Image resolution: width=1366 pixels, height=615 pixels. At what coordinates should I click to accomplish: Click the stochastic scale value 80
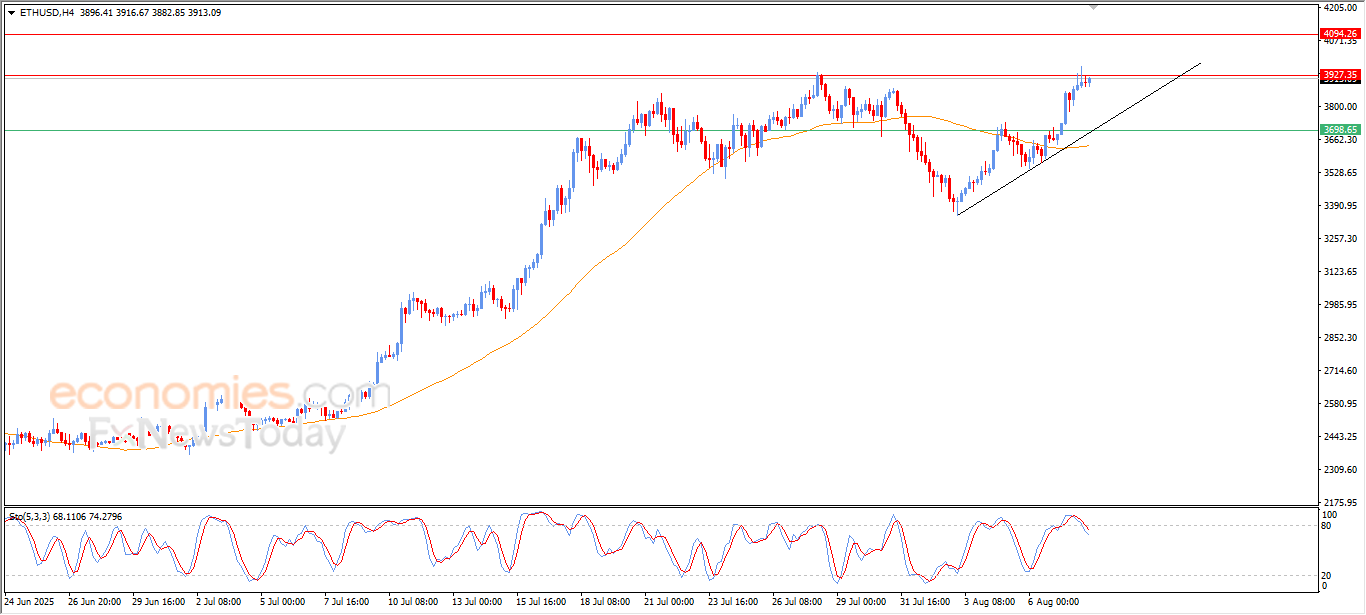[x=1327, y=525]
